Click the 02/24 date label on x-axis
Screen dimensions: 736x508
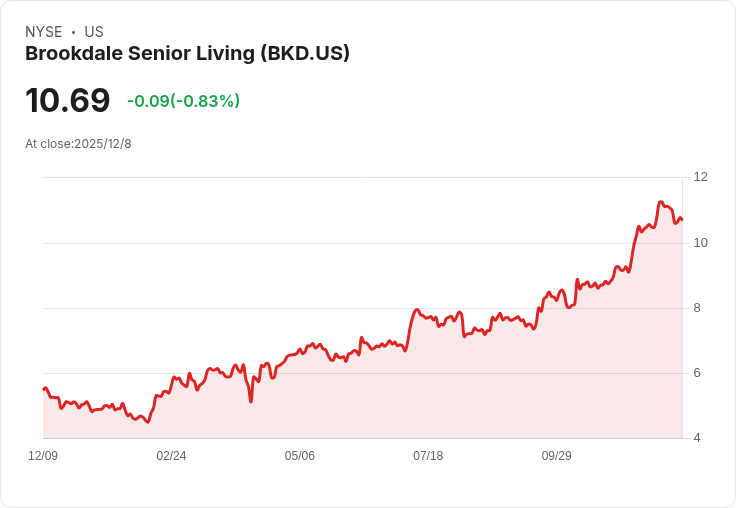[171, 456]
